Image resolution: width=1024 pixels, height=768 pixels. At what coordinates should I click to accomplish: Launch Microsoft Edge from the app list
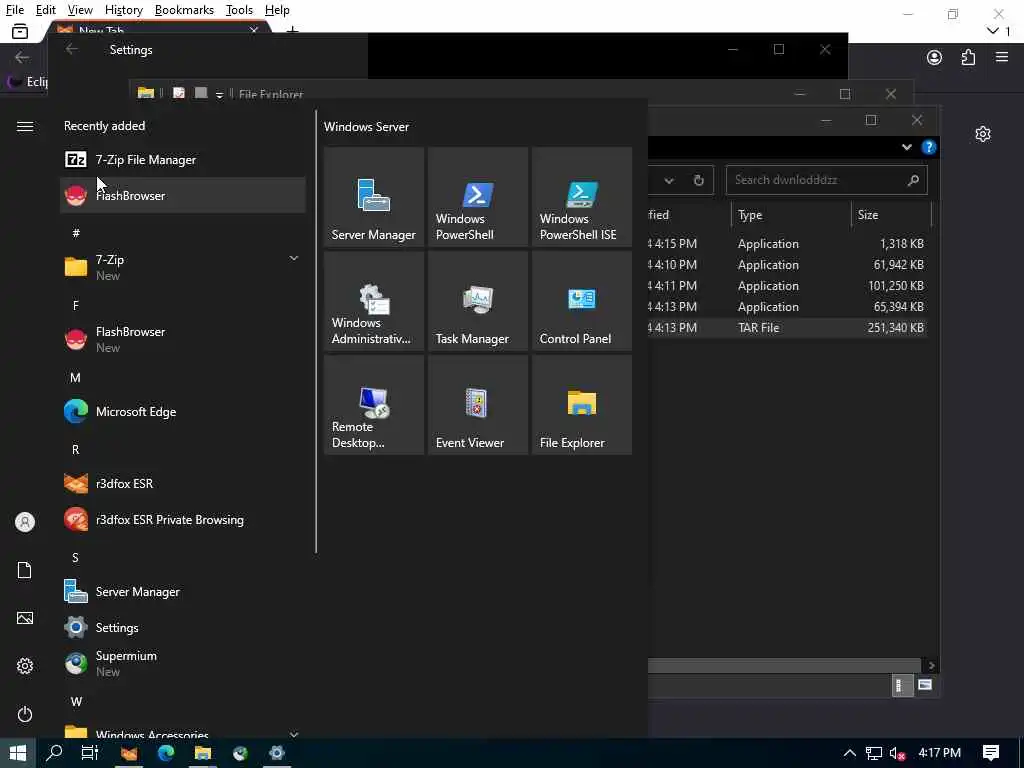pyautogui.click(x=182, y=411)
